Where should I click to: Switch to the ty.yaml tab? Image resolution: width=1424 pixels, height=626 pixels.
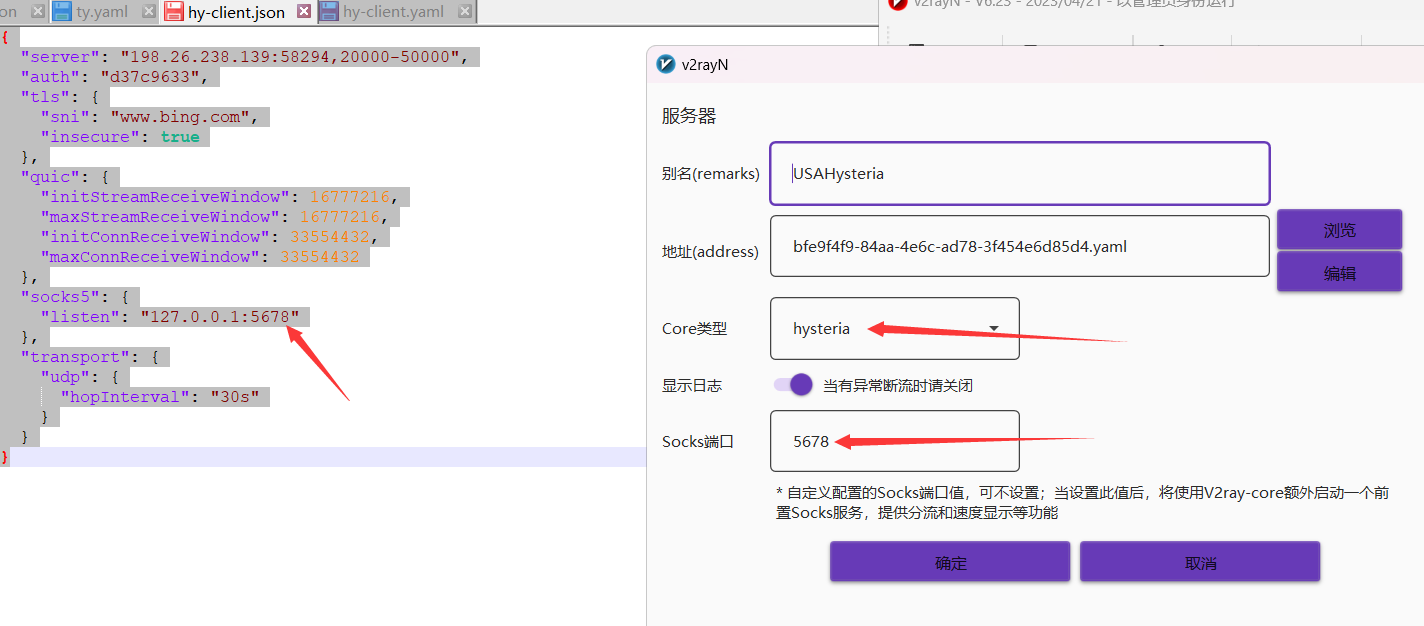[104, 12]
